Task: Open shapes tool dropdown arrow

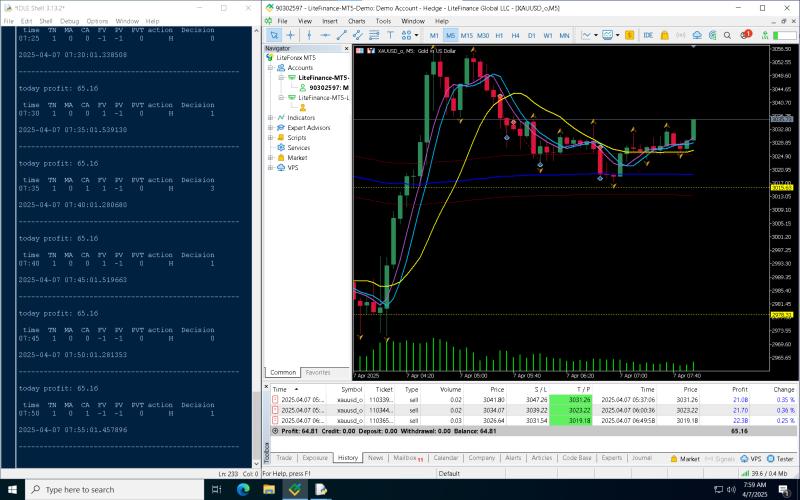Action: [416, 35]
